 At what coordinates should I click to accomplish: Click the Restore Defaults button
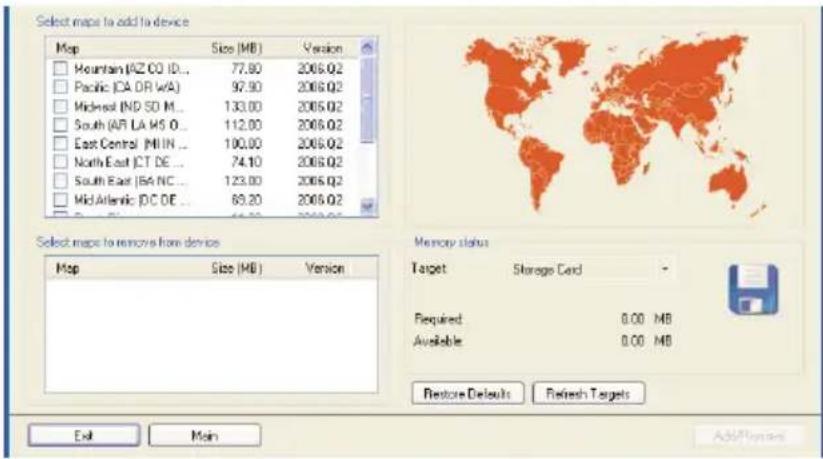click(x=468, y=393)
